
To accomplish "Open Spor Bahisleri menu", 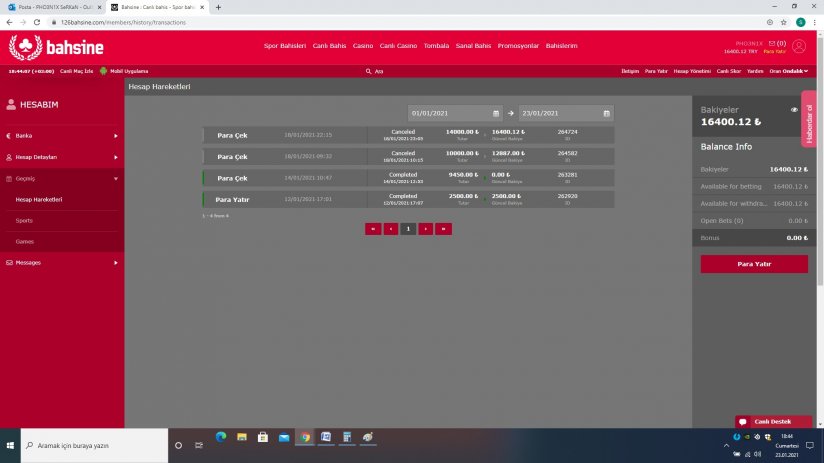I will (x=285, y=46).
